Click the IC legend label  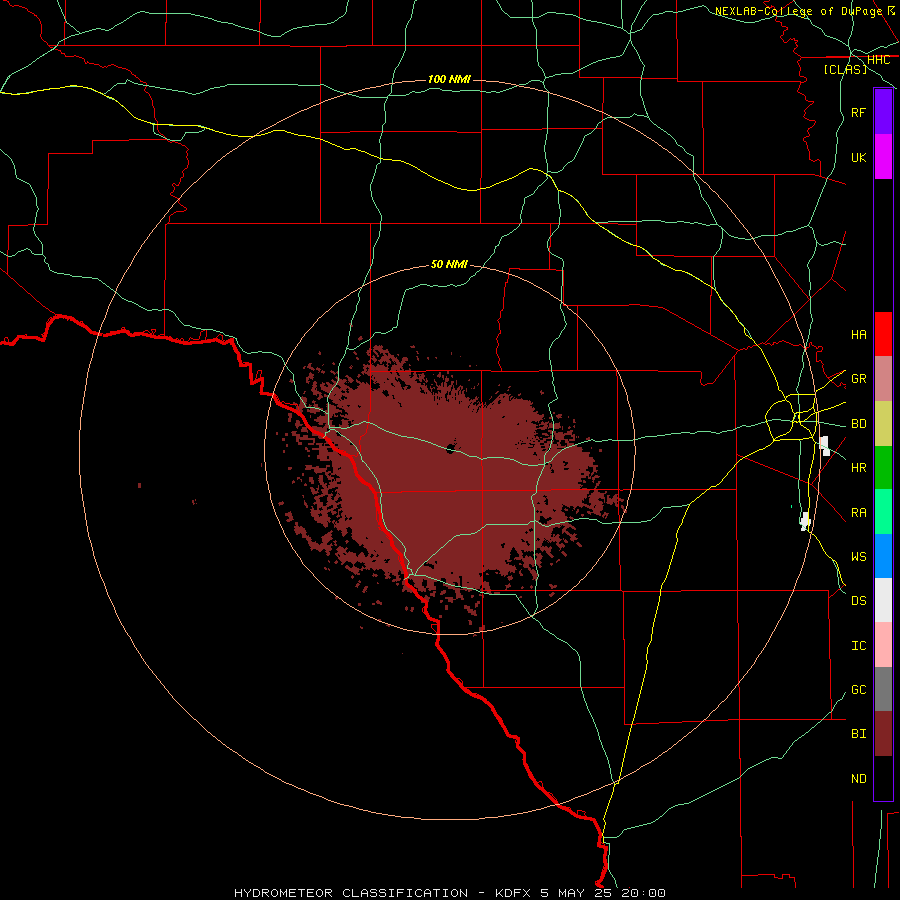tap(858, 646)
